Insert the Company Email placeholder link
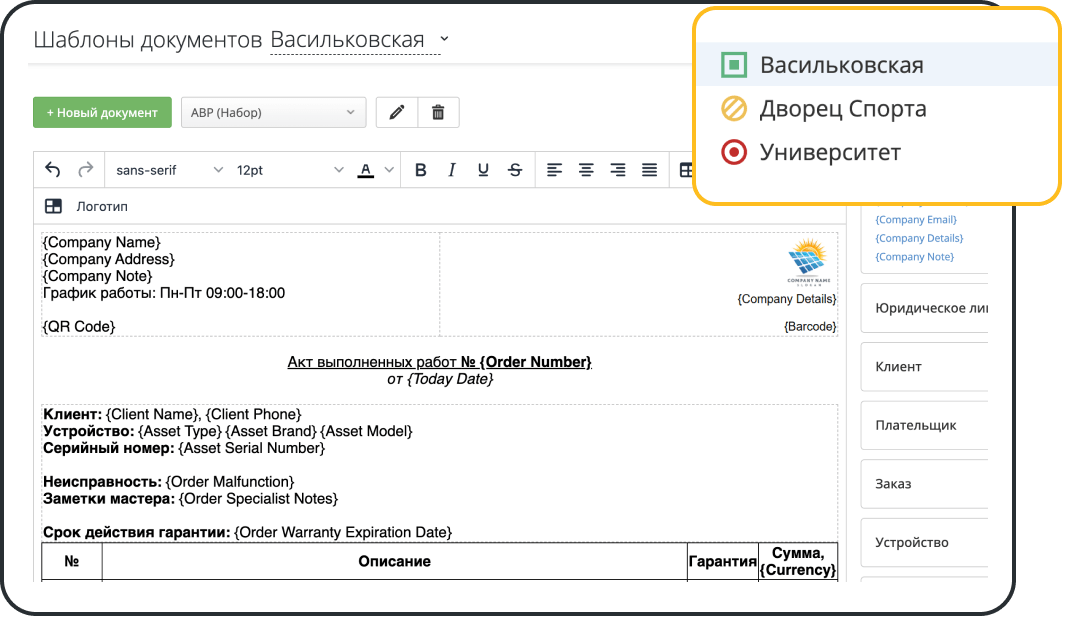This screenshot has width=1092, height=644. (x=917, y=219)
